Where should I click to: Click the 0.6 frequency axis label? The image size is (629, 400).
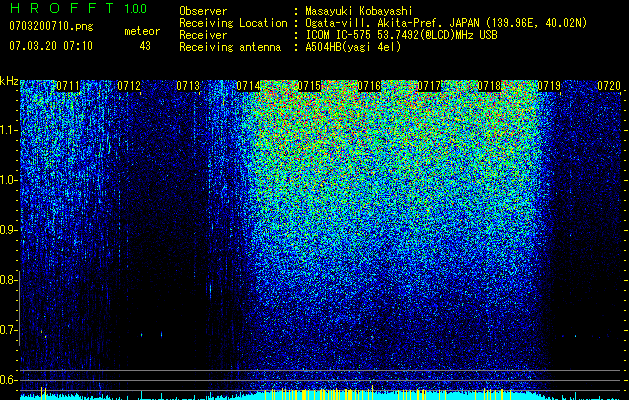click(7, 380)
